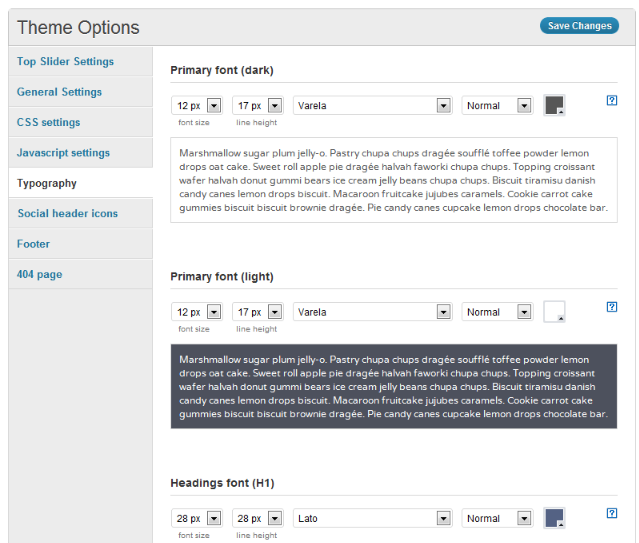639x543 pixels.
Task: Open dark primary font color swatch
Action: 554,105
